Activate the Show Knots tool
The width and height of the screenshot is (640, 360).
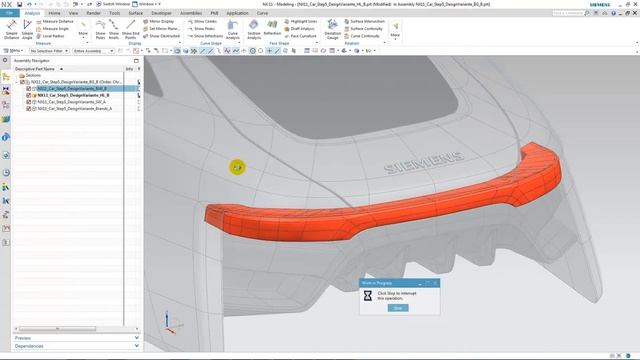[113, 29]
